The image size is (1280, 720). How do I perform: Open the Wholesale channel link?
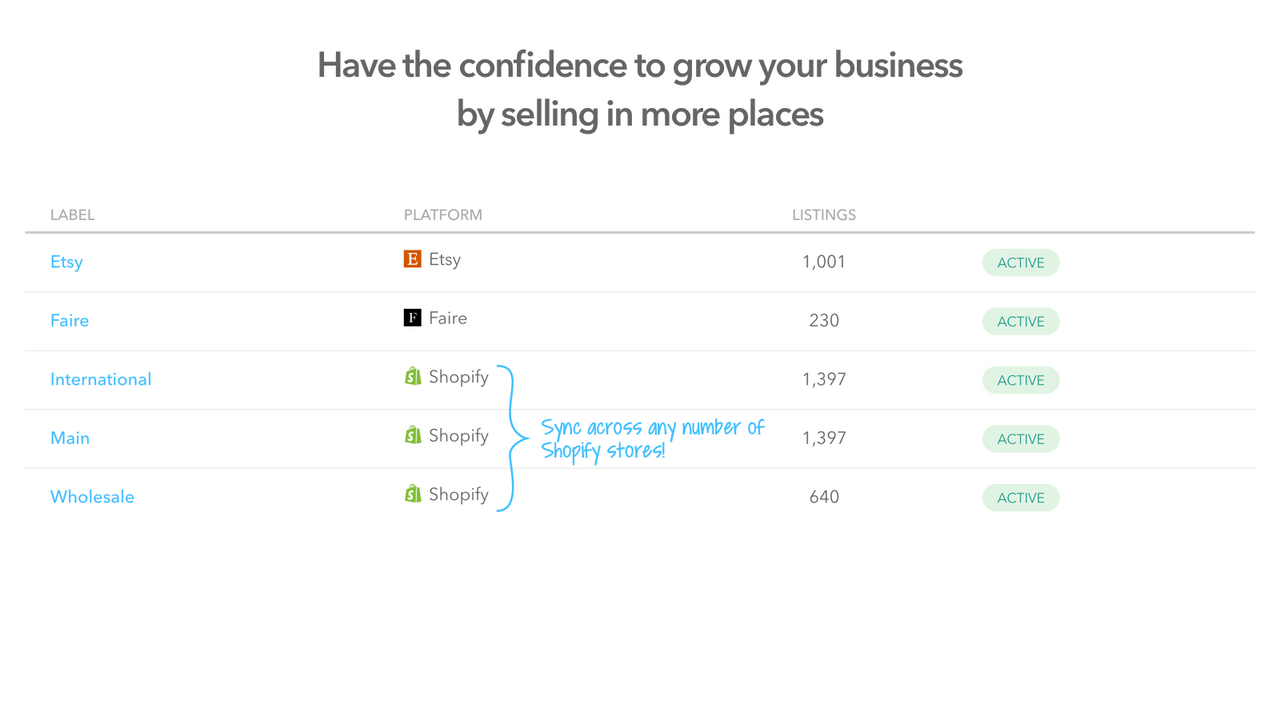click(x=92, y=496)
